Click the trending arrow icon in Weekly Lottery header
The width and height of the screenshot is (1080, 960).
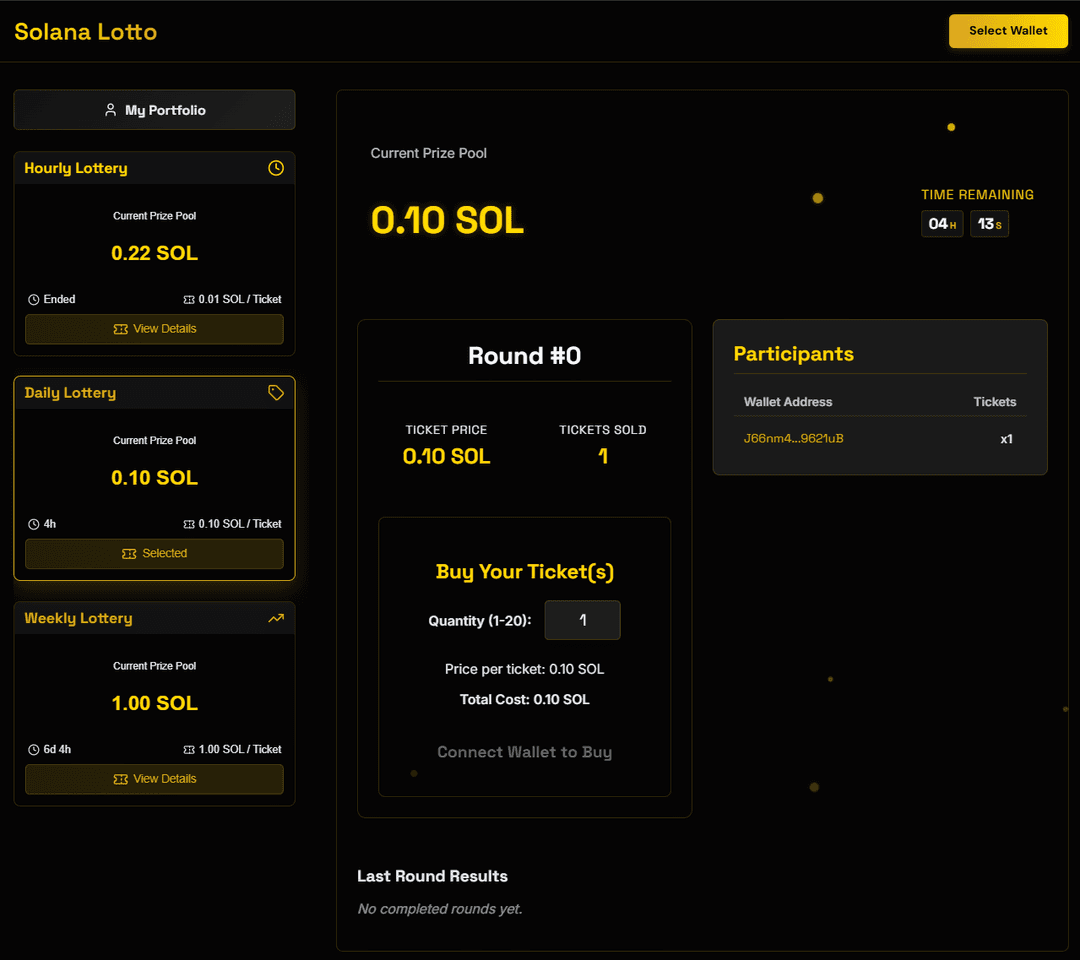click(x=276, y=618)
